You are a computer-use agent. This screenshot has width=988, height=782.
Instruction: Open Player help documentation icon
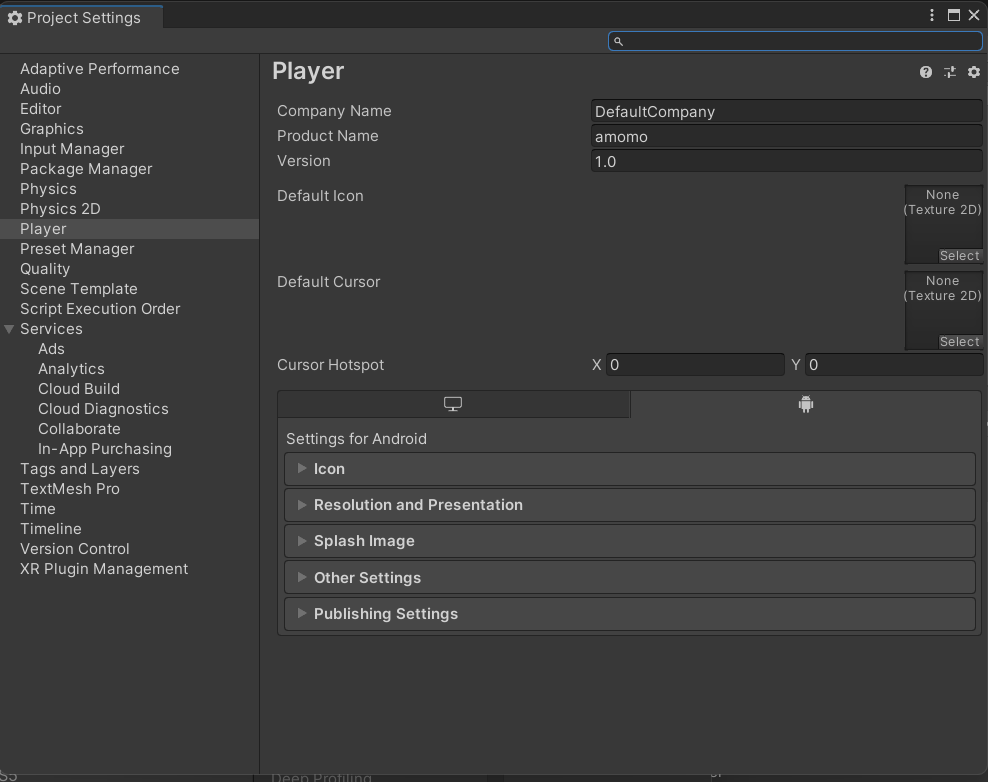pyautogui.click(x=925, y=72)
